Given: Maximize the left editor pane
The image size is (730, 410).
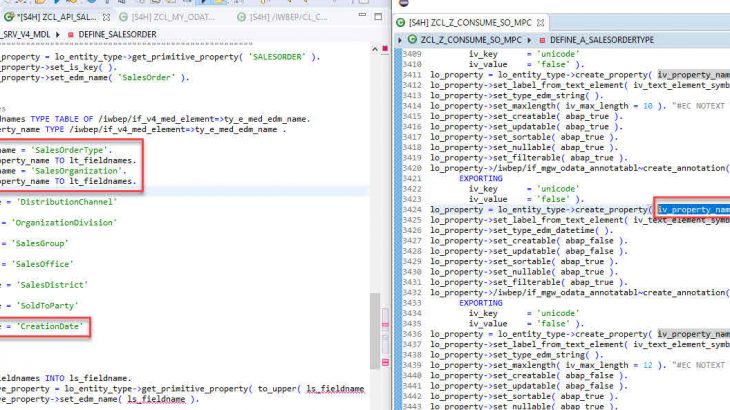Looking at the screenshot, I should [x=378, y=17].
